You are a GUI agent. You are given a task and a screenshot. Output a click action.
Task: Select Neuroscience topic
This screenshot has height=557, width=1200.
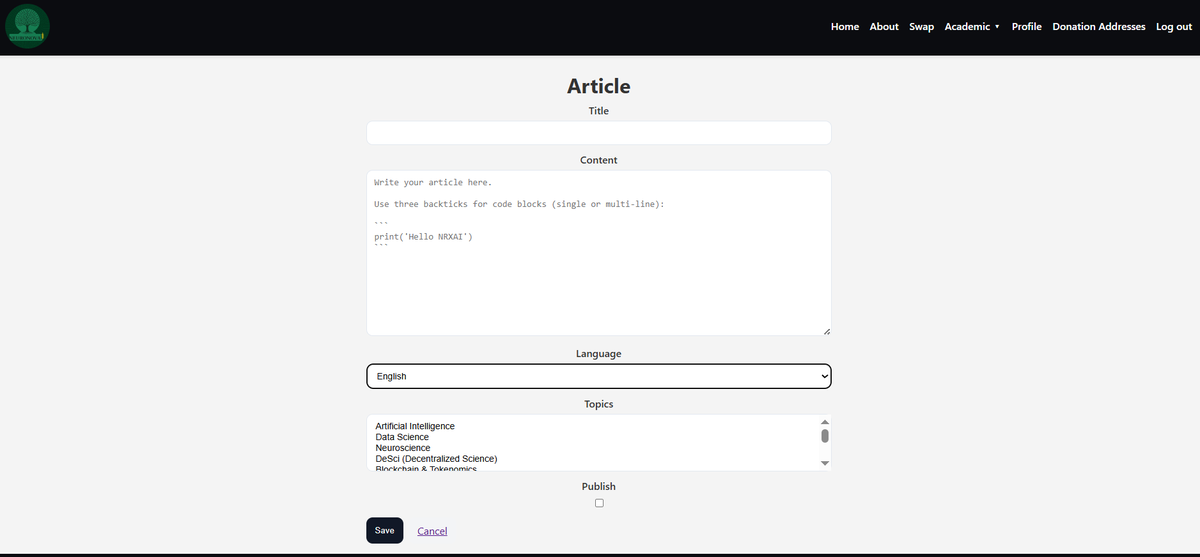click(x=403, y=448)
